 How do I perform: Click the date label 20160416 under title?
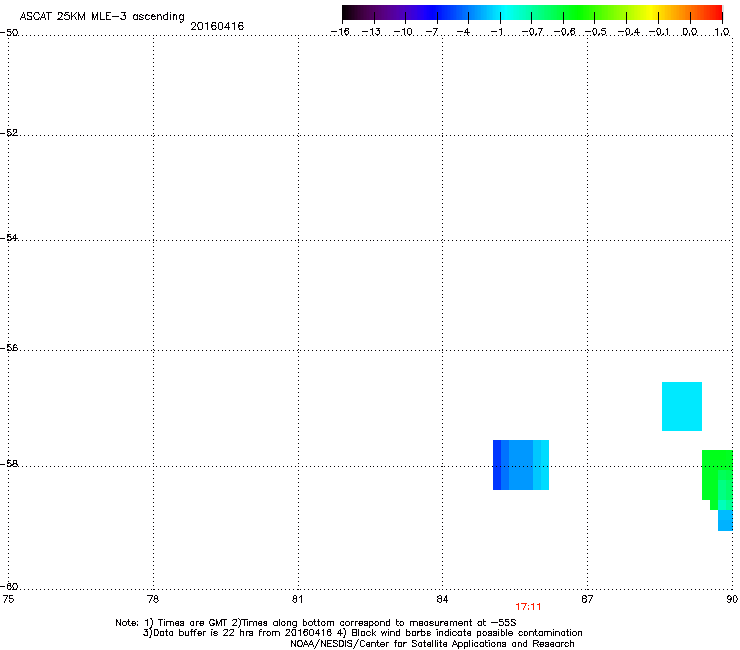click(217, 26)
